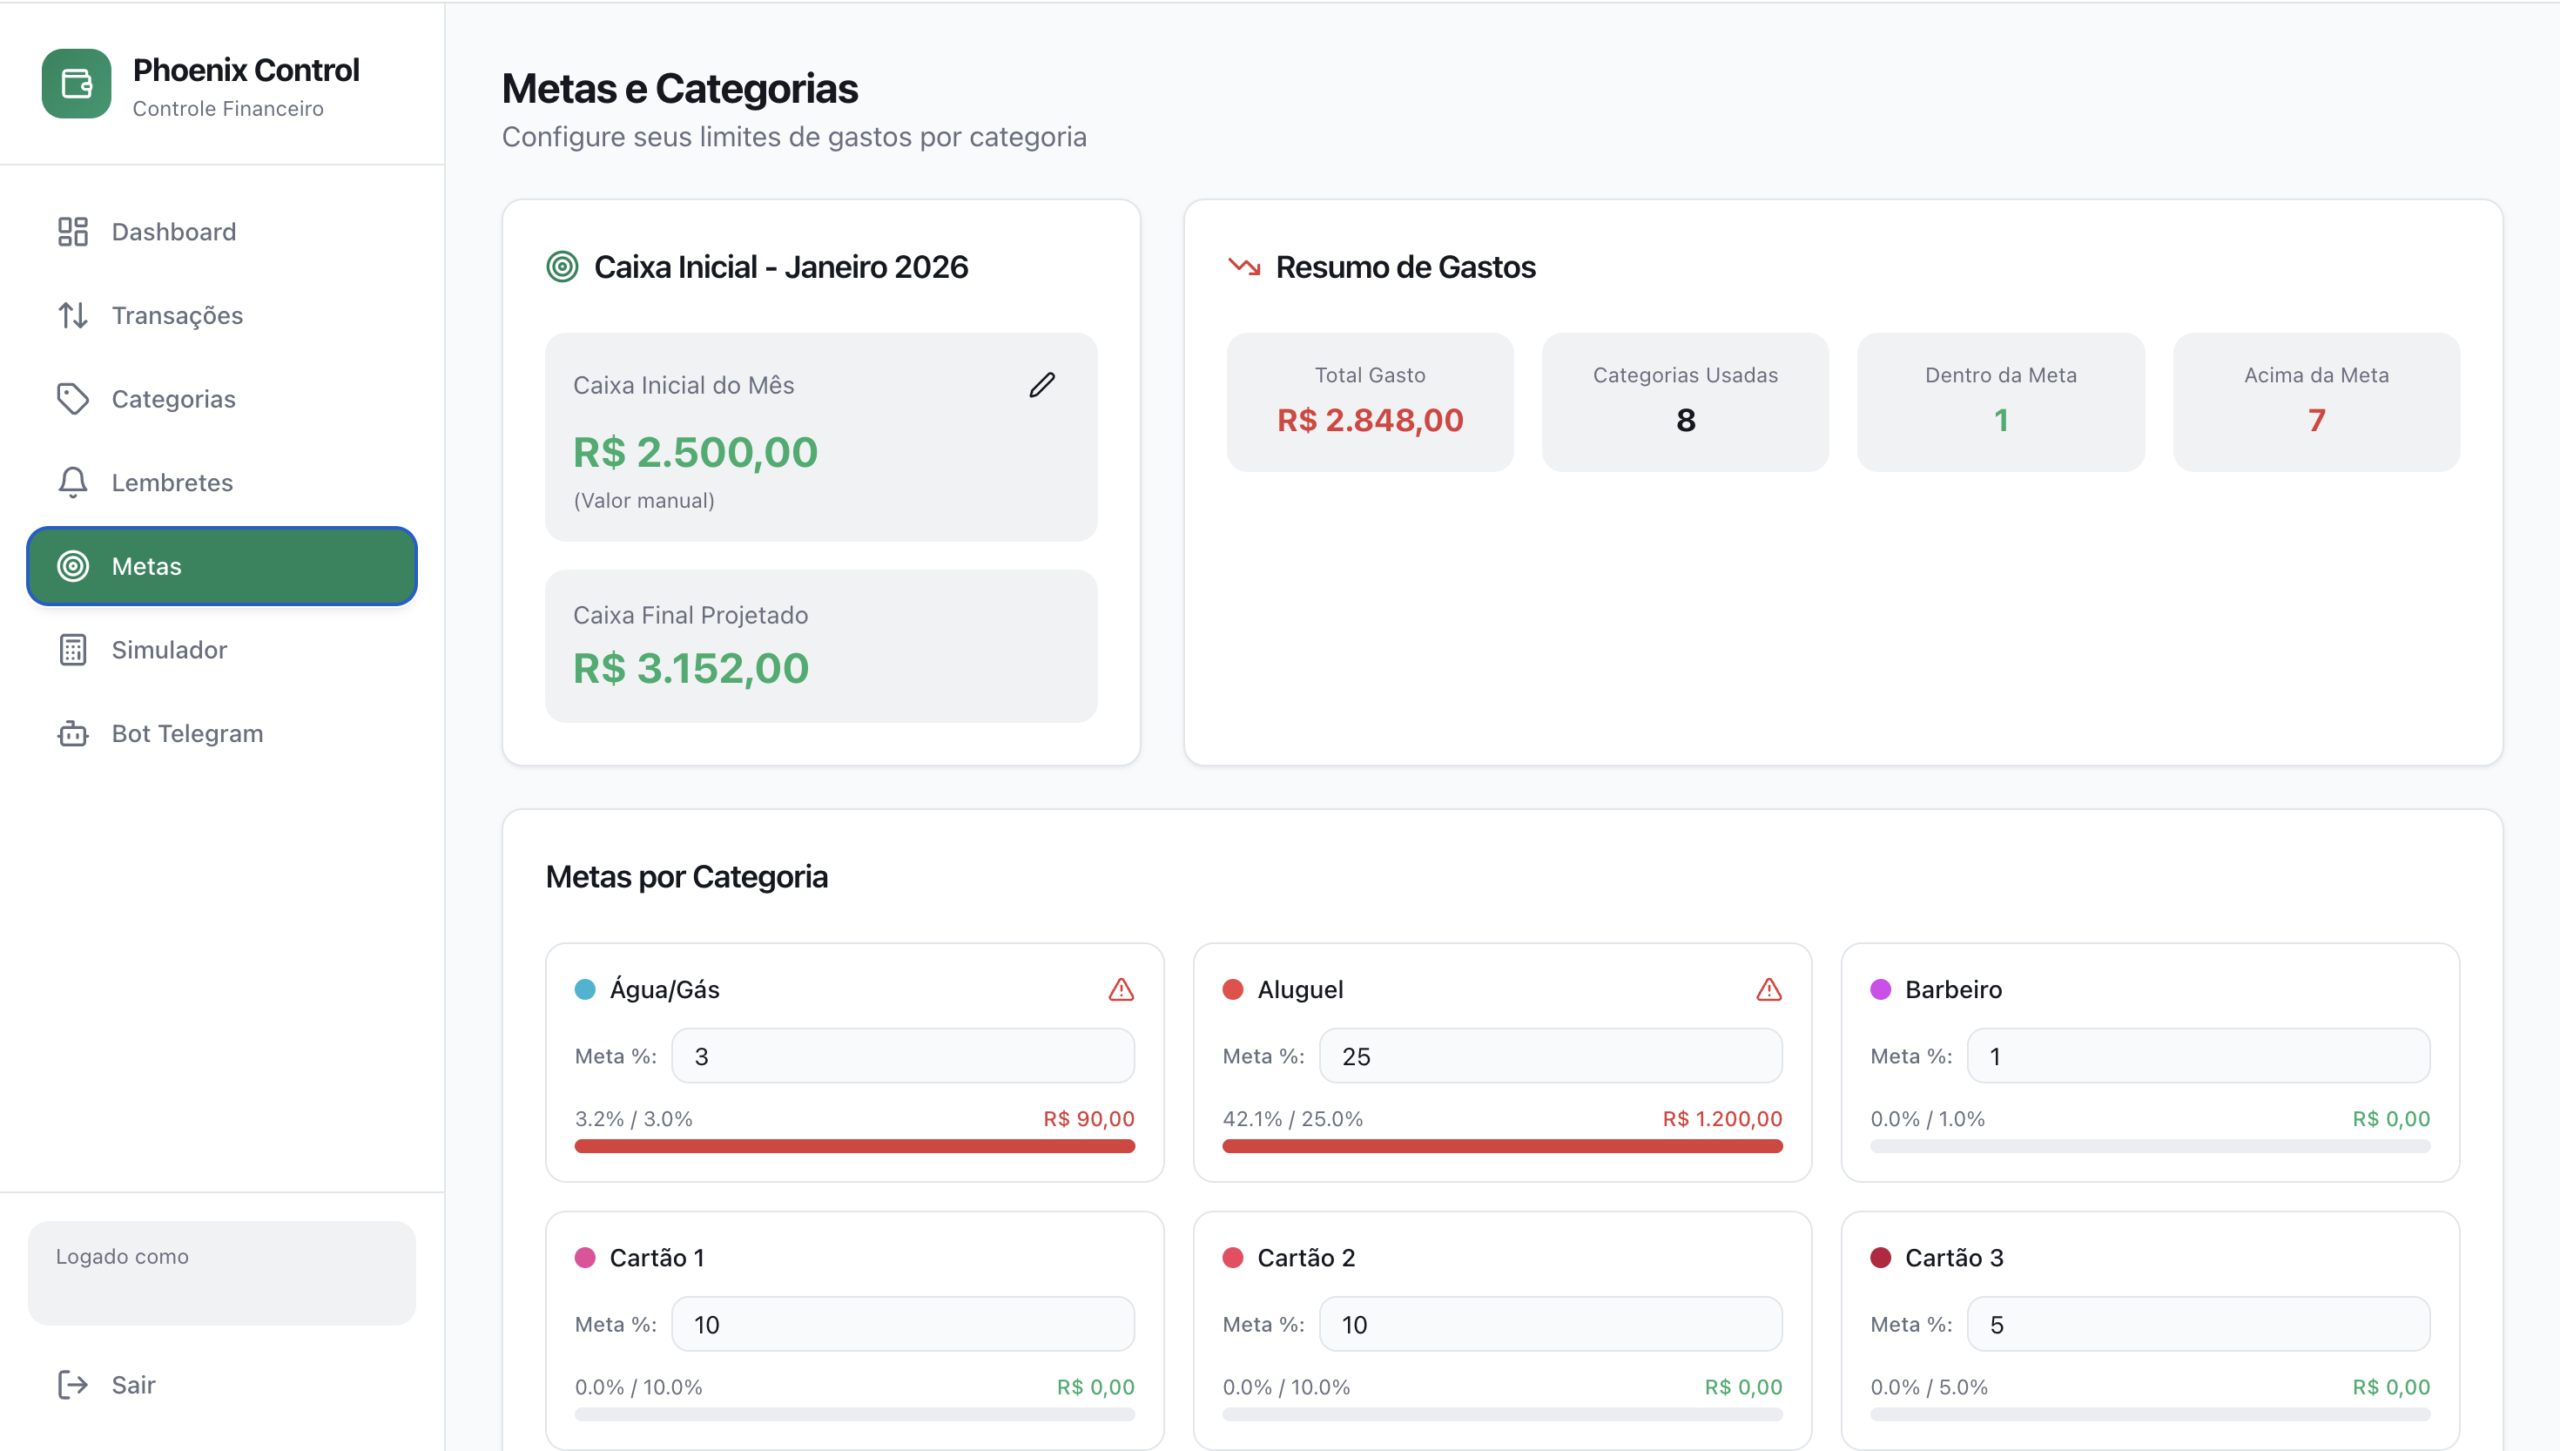Click the Phoenix Control wallet logo icon

pos(76,84)
